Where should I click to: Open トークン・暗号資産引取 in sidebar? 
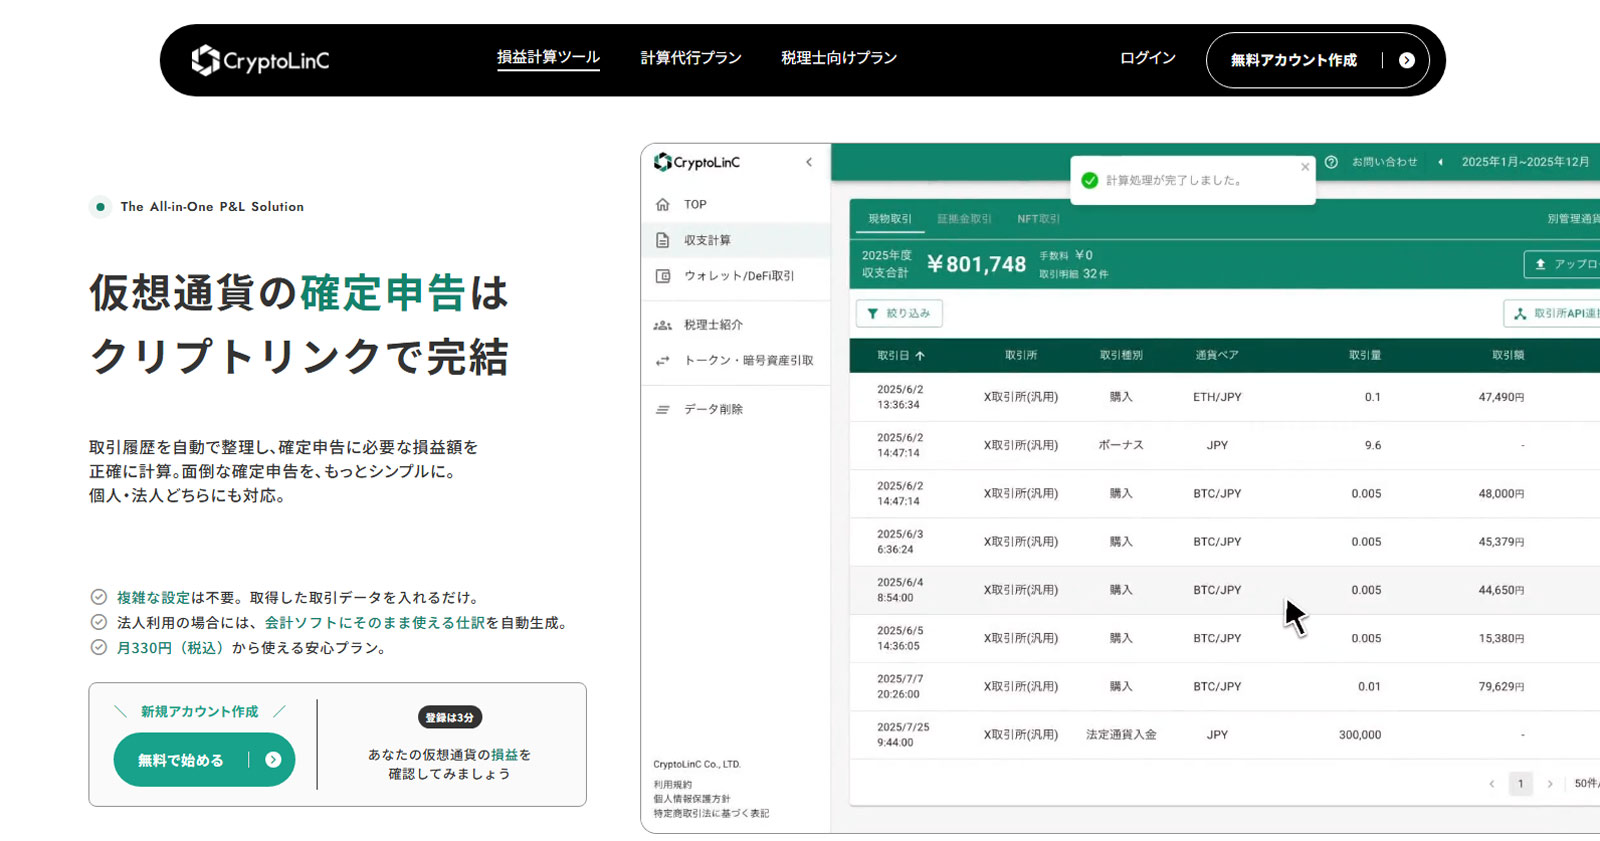coord(736,361)
